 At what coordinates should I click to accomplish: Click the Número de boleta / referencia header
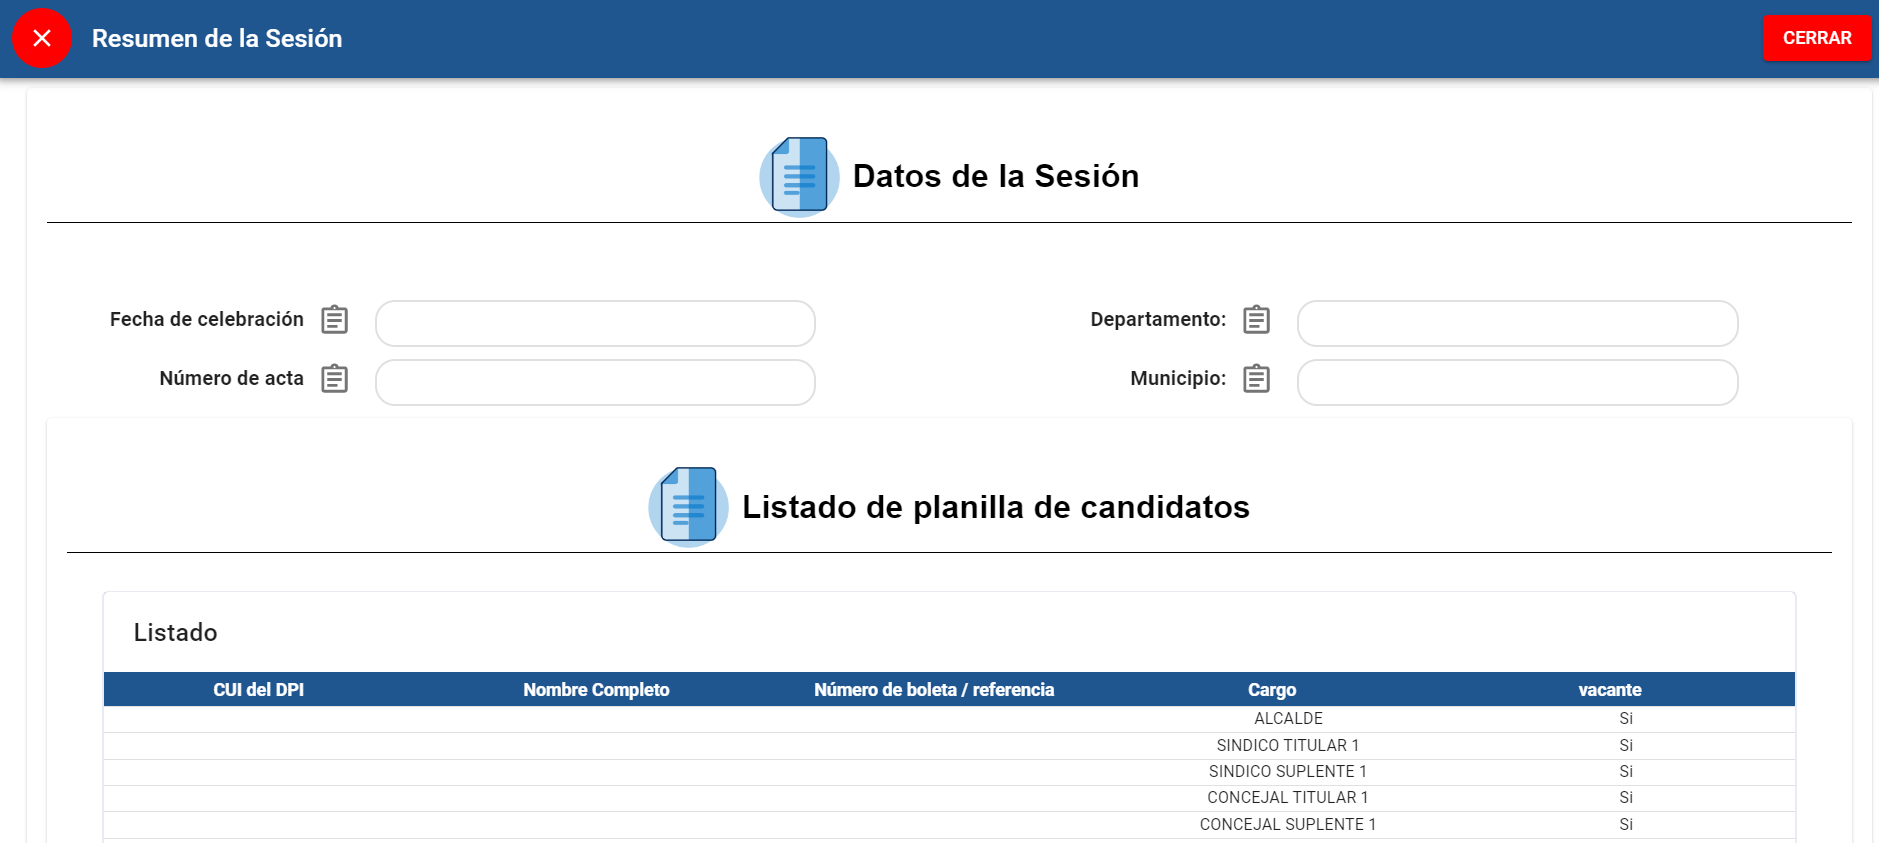934,690
